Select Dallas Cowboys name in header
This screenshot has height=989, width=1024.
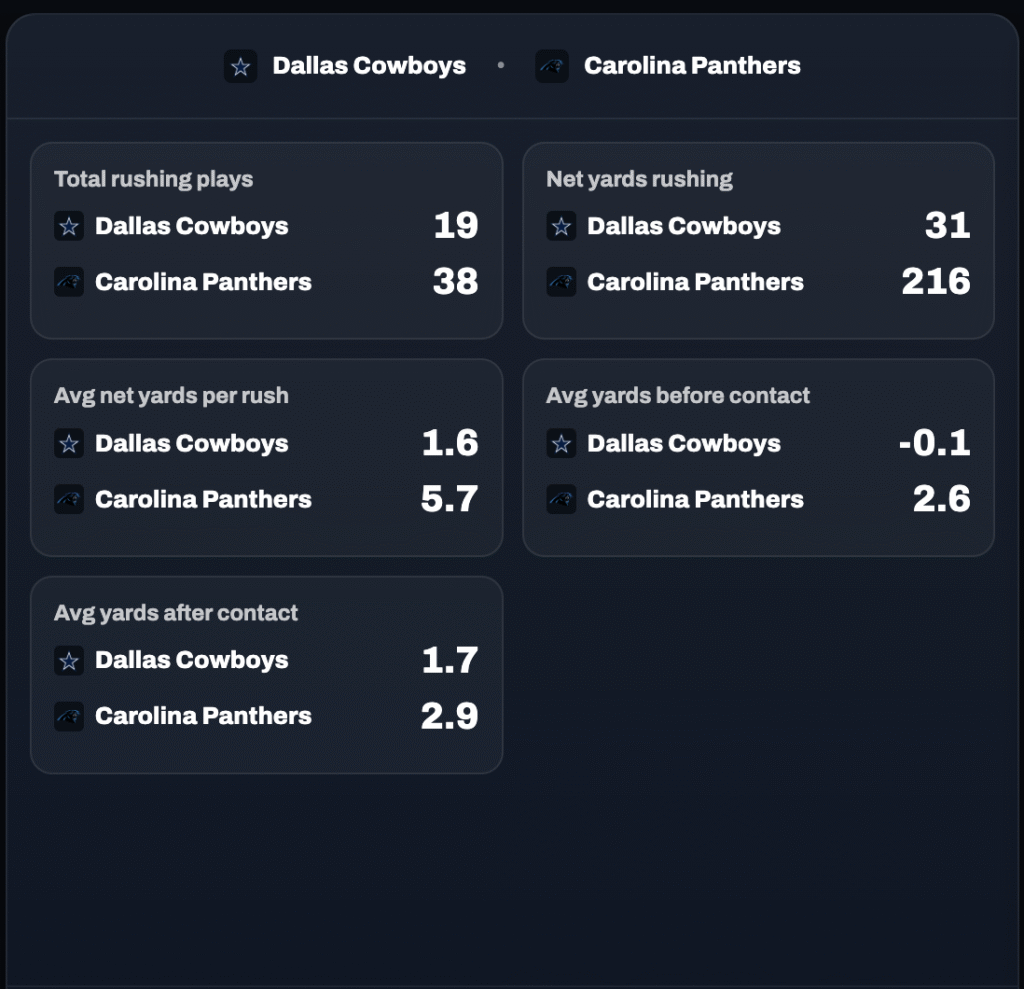tap(369, 66)
